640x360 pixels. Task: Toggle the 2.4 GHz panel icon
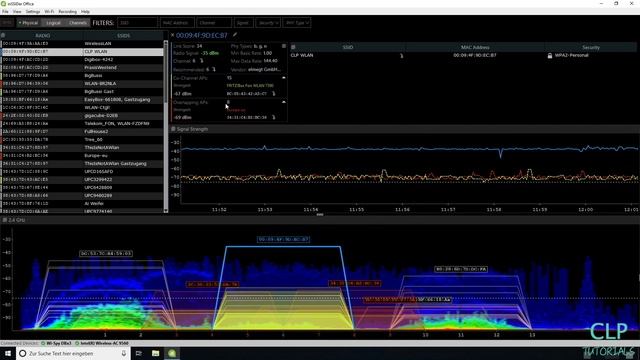click(4, 220)
